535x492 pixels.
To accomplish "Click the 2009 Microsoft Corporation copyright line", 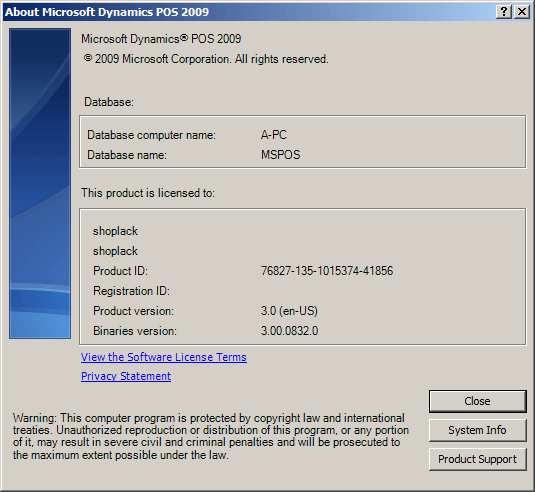I will click(x=206, y=59).
